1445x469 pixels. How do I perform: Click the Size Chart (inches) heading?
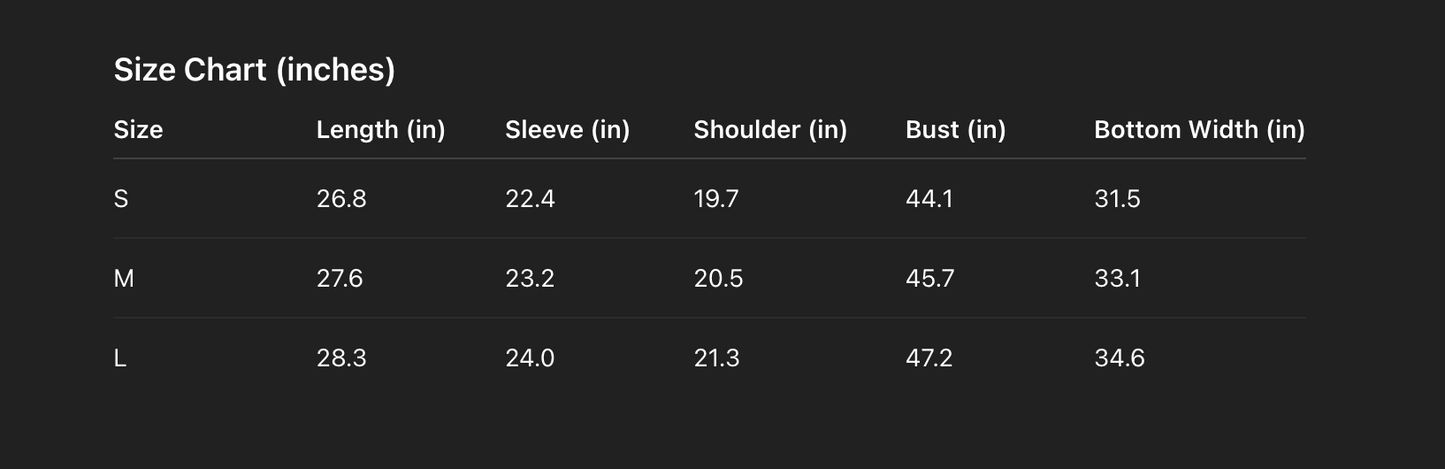click(254, 70)
